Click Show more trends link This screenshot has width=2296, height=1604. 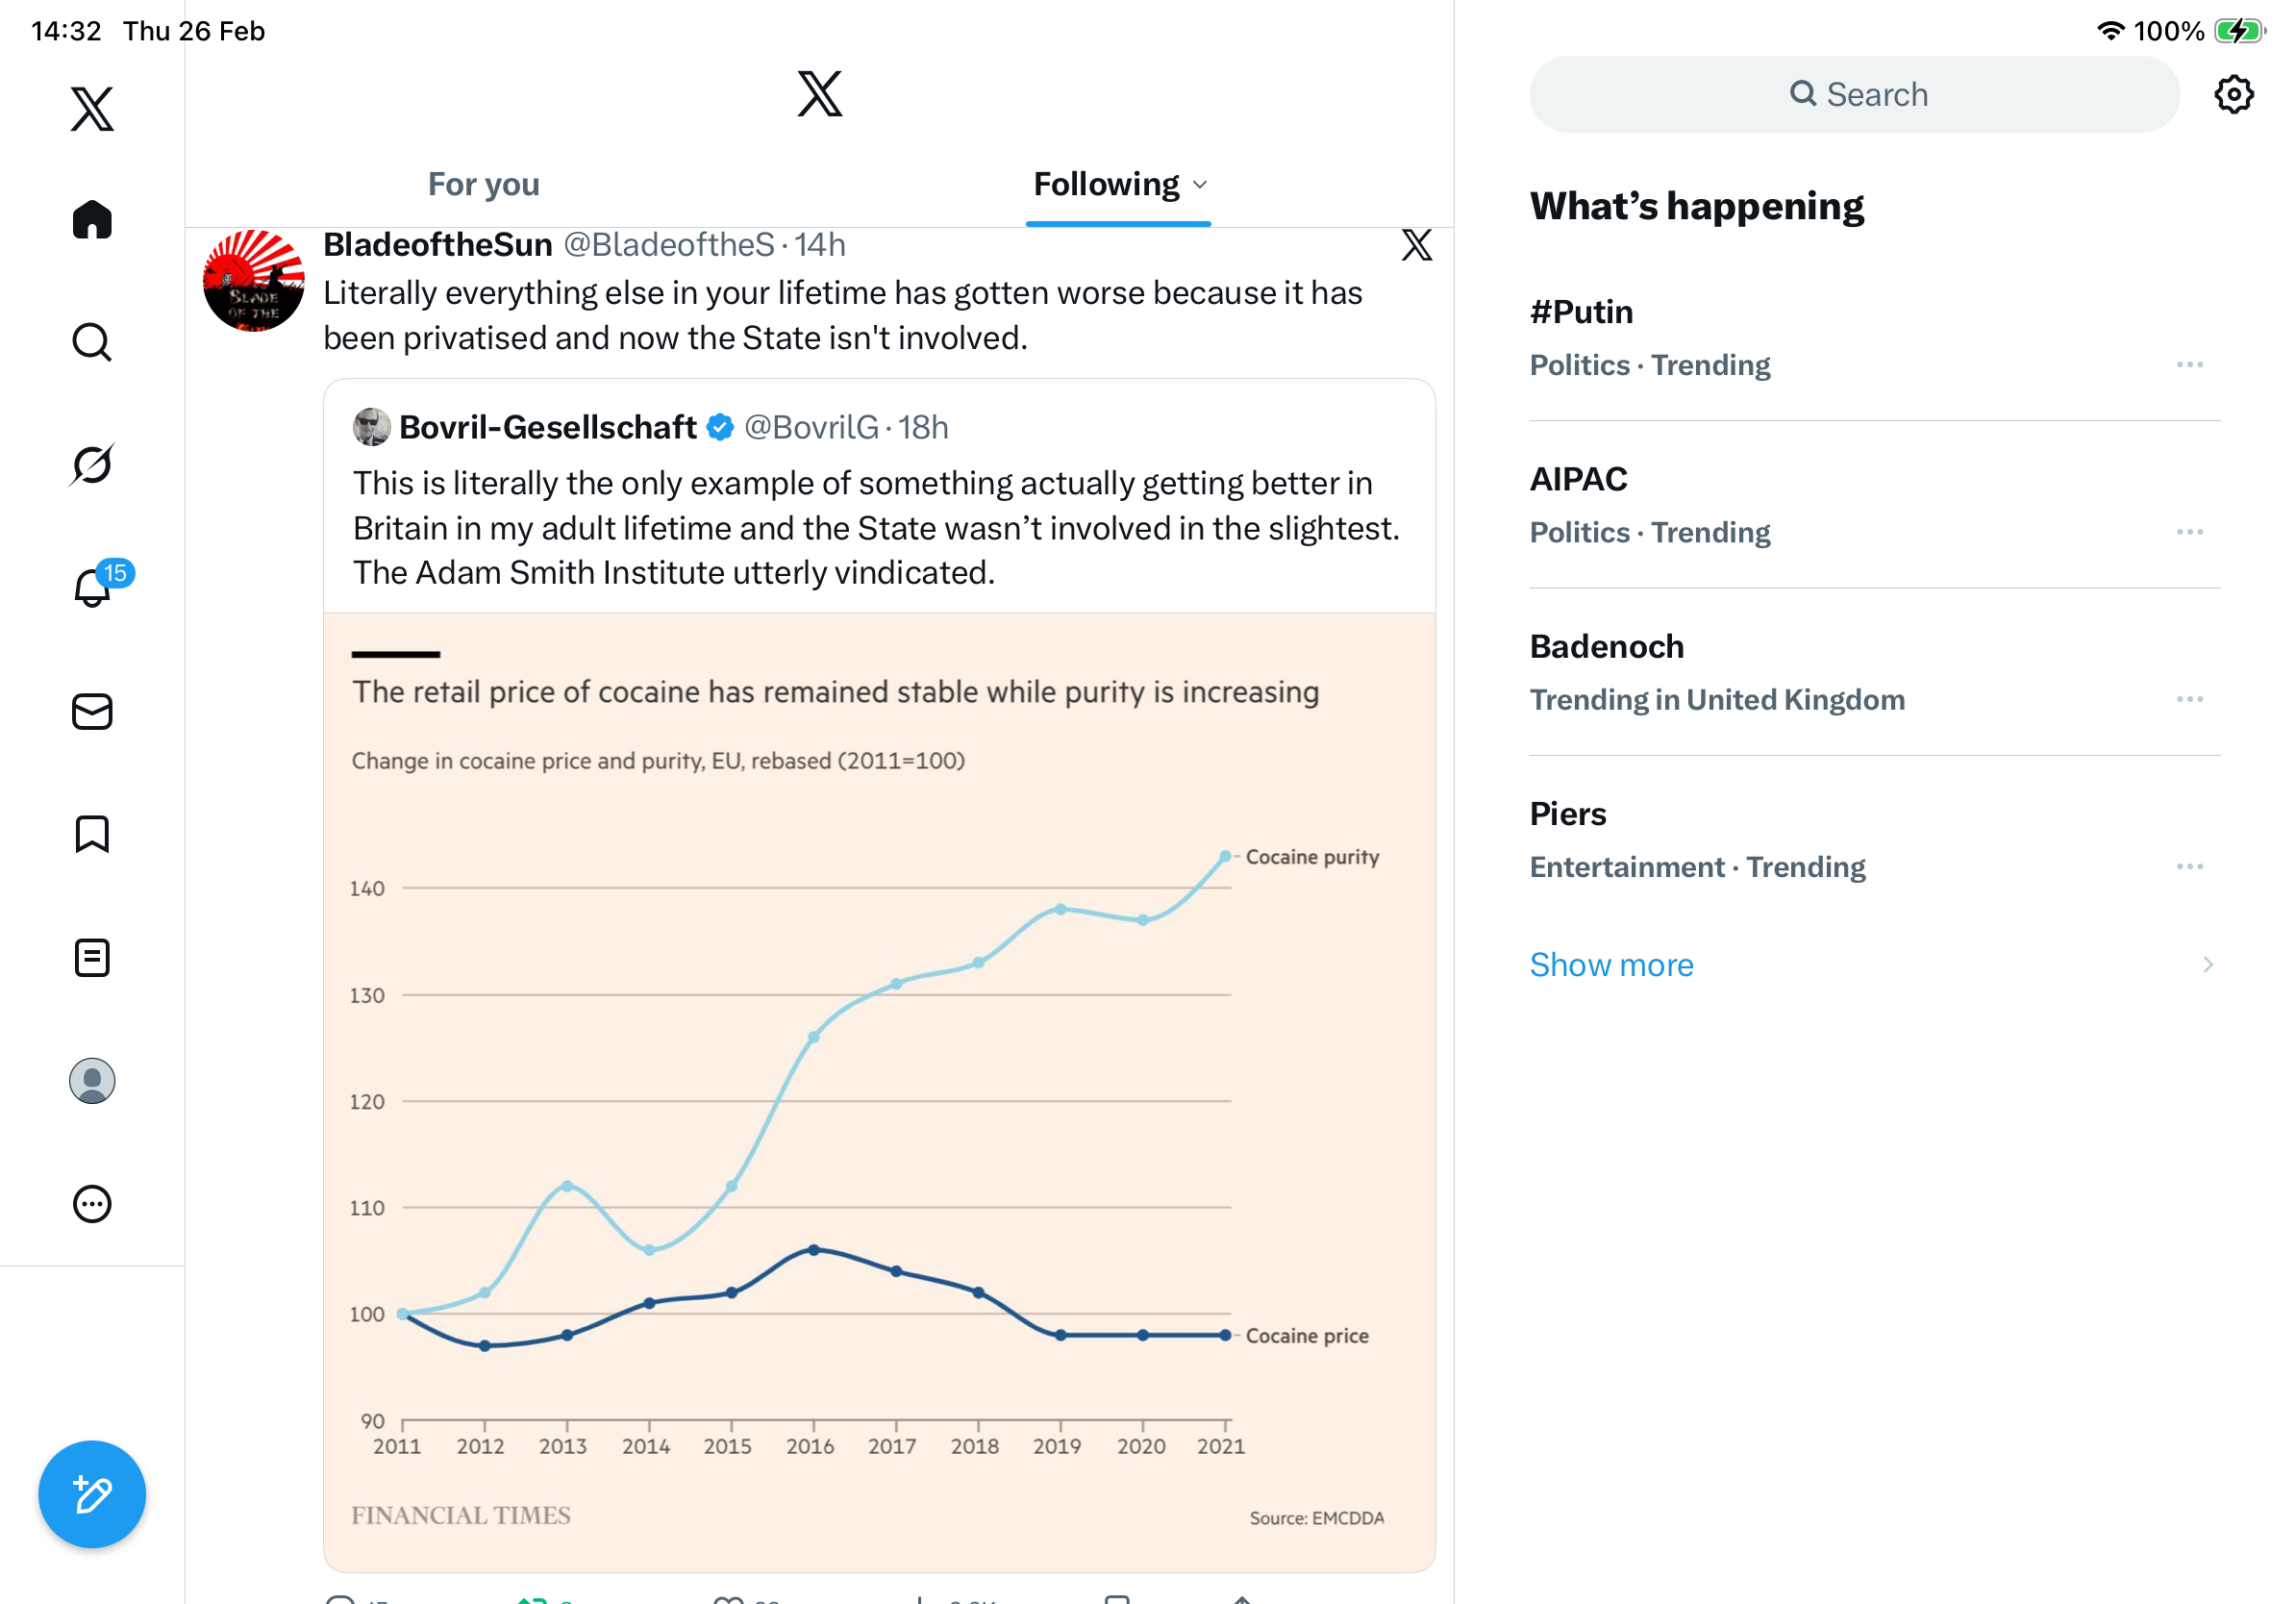[1611, 964]
